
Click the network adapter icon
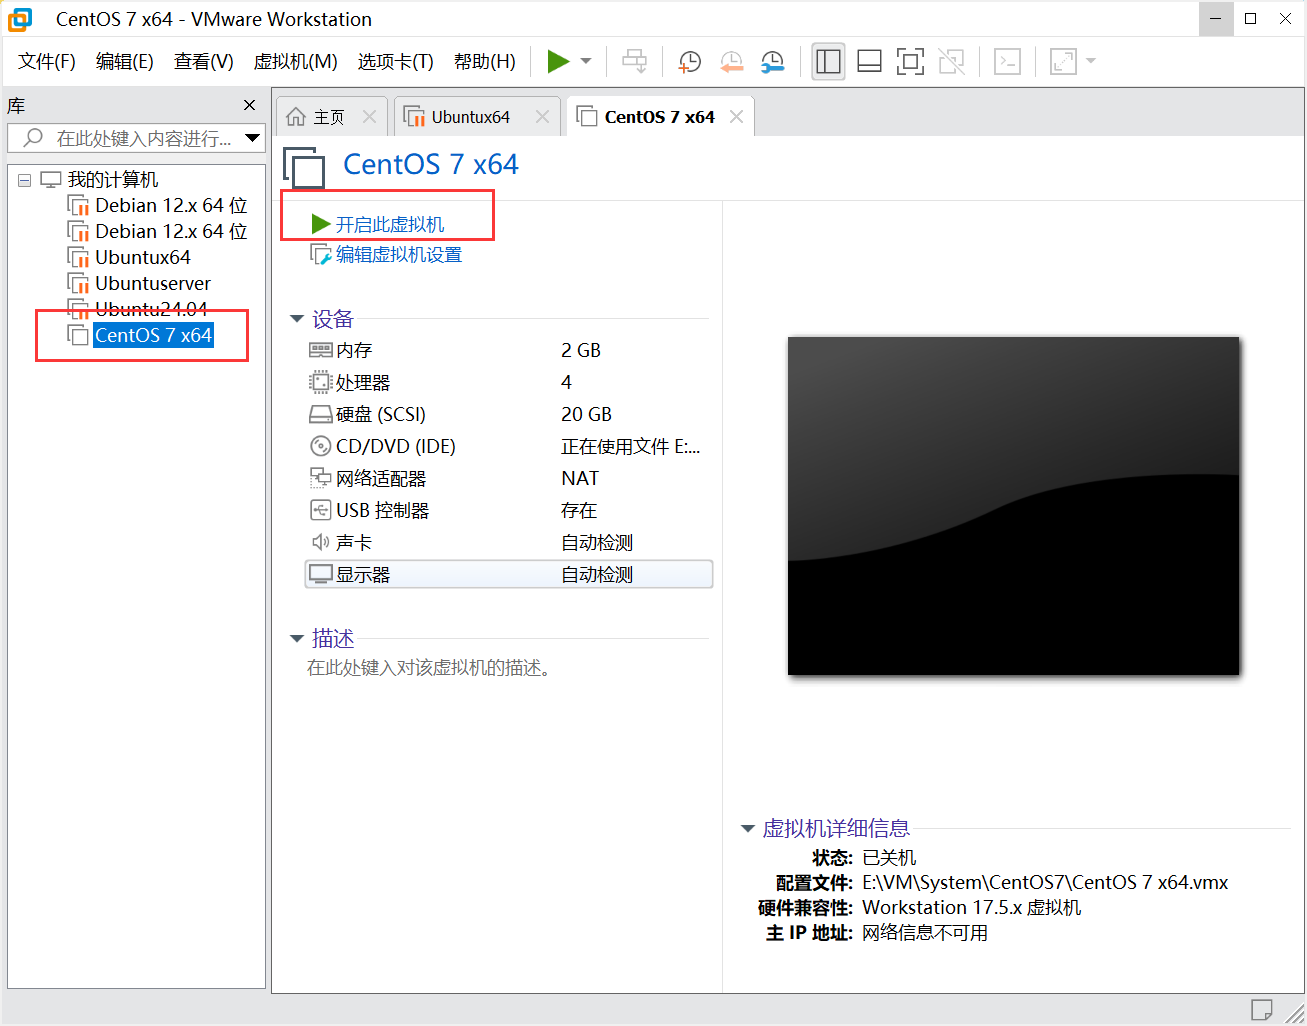(x=320, y=478)
